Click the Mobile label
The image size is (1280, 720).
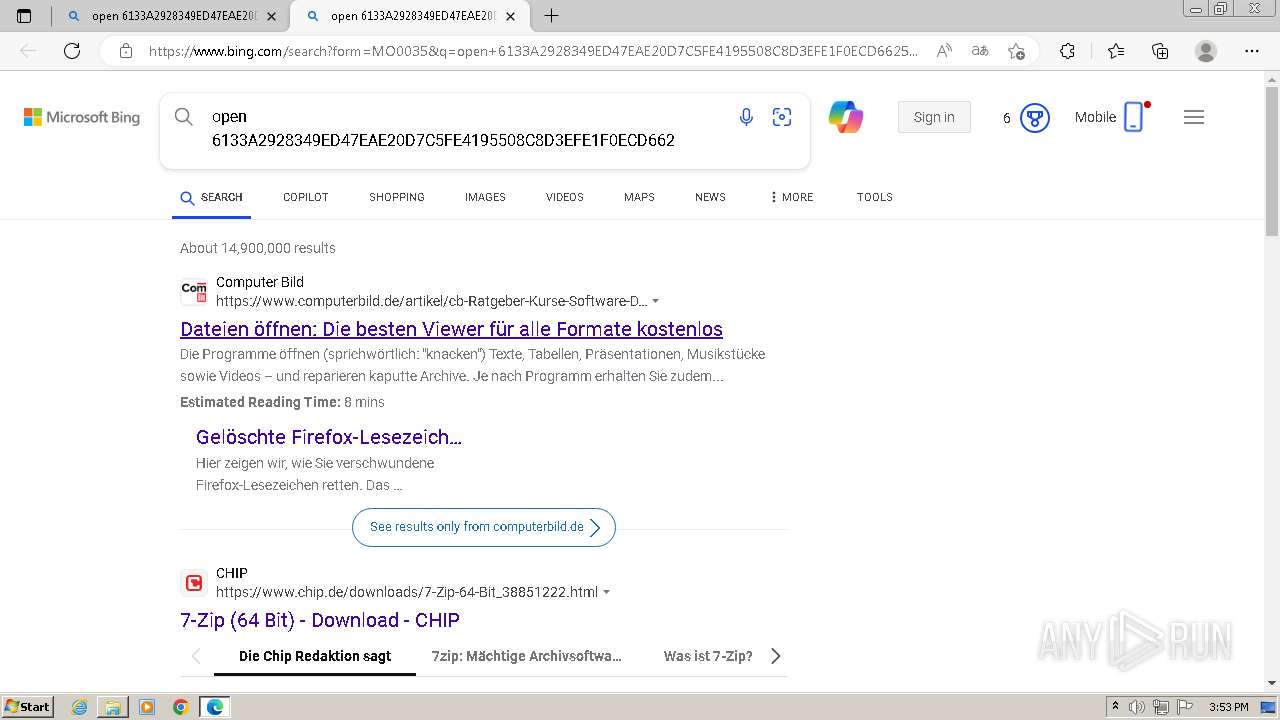tap(1095, 117)
